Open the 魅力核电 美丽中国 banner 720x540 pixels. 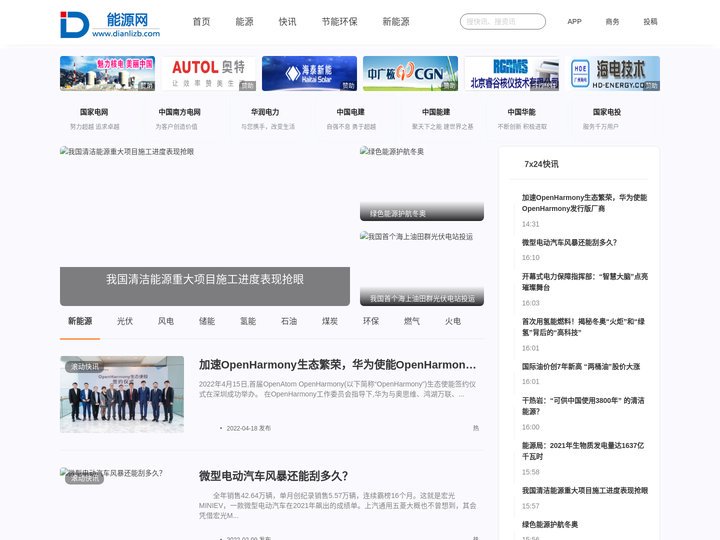click(x=107, y=73)
